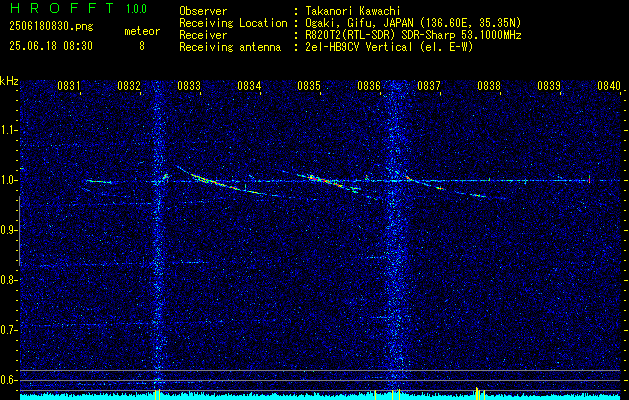
Task: Select the antenna text 2el-HB9CV Vertical
Action: point(358,47)
